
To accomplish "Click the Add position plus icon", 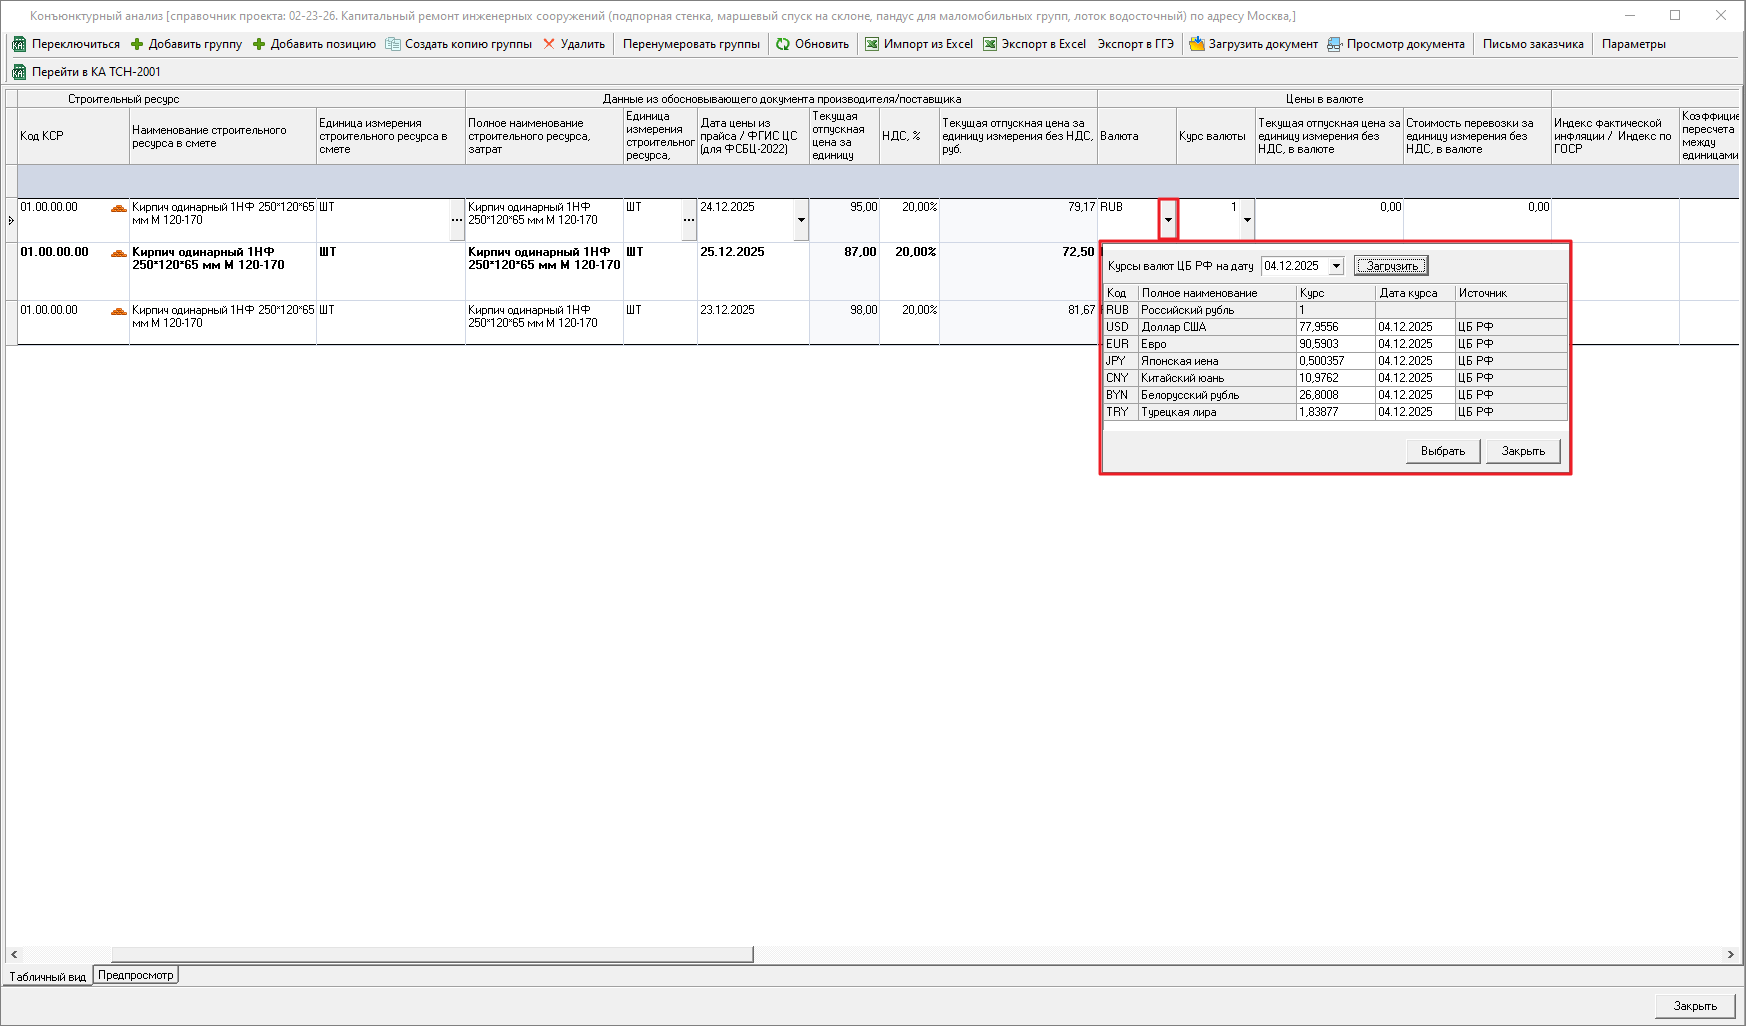I will [259, 44].
